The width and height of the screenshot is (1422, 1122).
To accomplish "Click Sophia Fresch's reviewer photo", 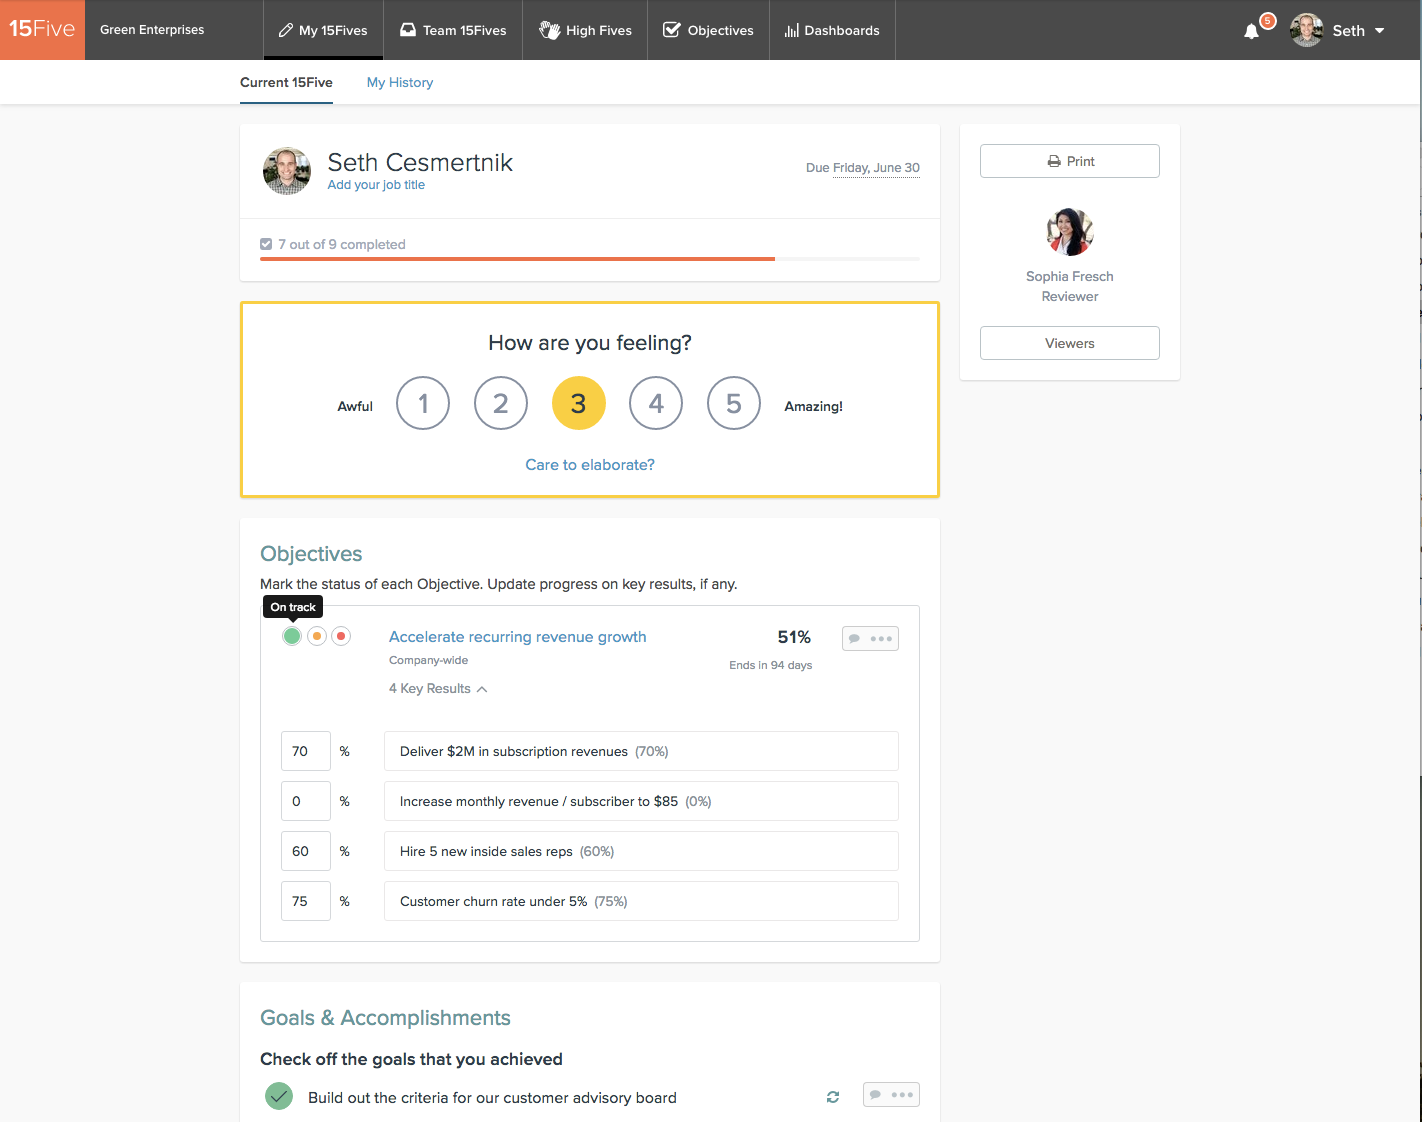I will (x=1070, y=232).
